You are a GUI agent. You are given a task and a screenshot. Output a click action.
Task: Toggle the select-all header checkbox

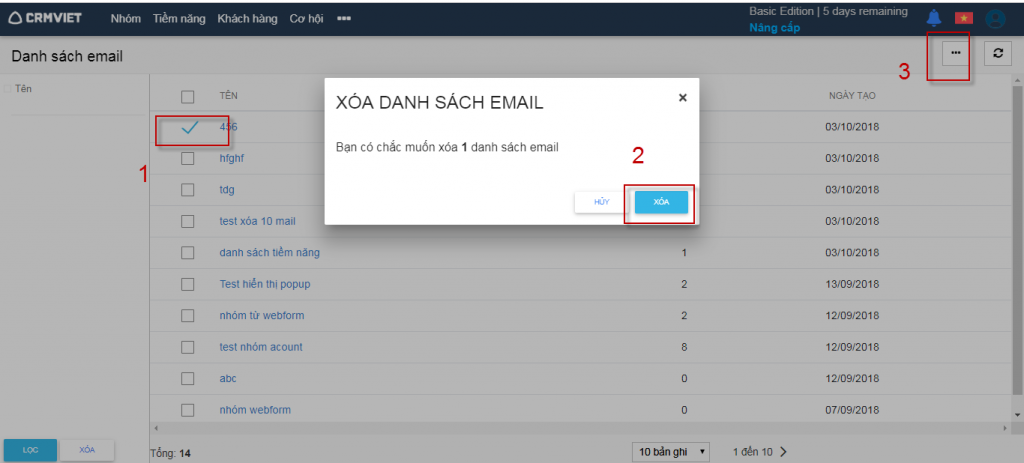pos(187,96)
